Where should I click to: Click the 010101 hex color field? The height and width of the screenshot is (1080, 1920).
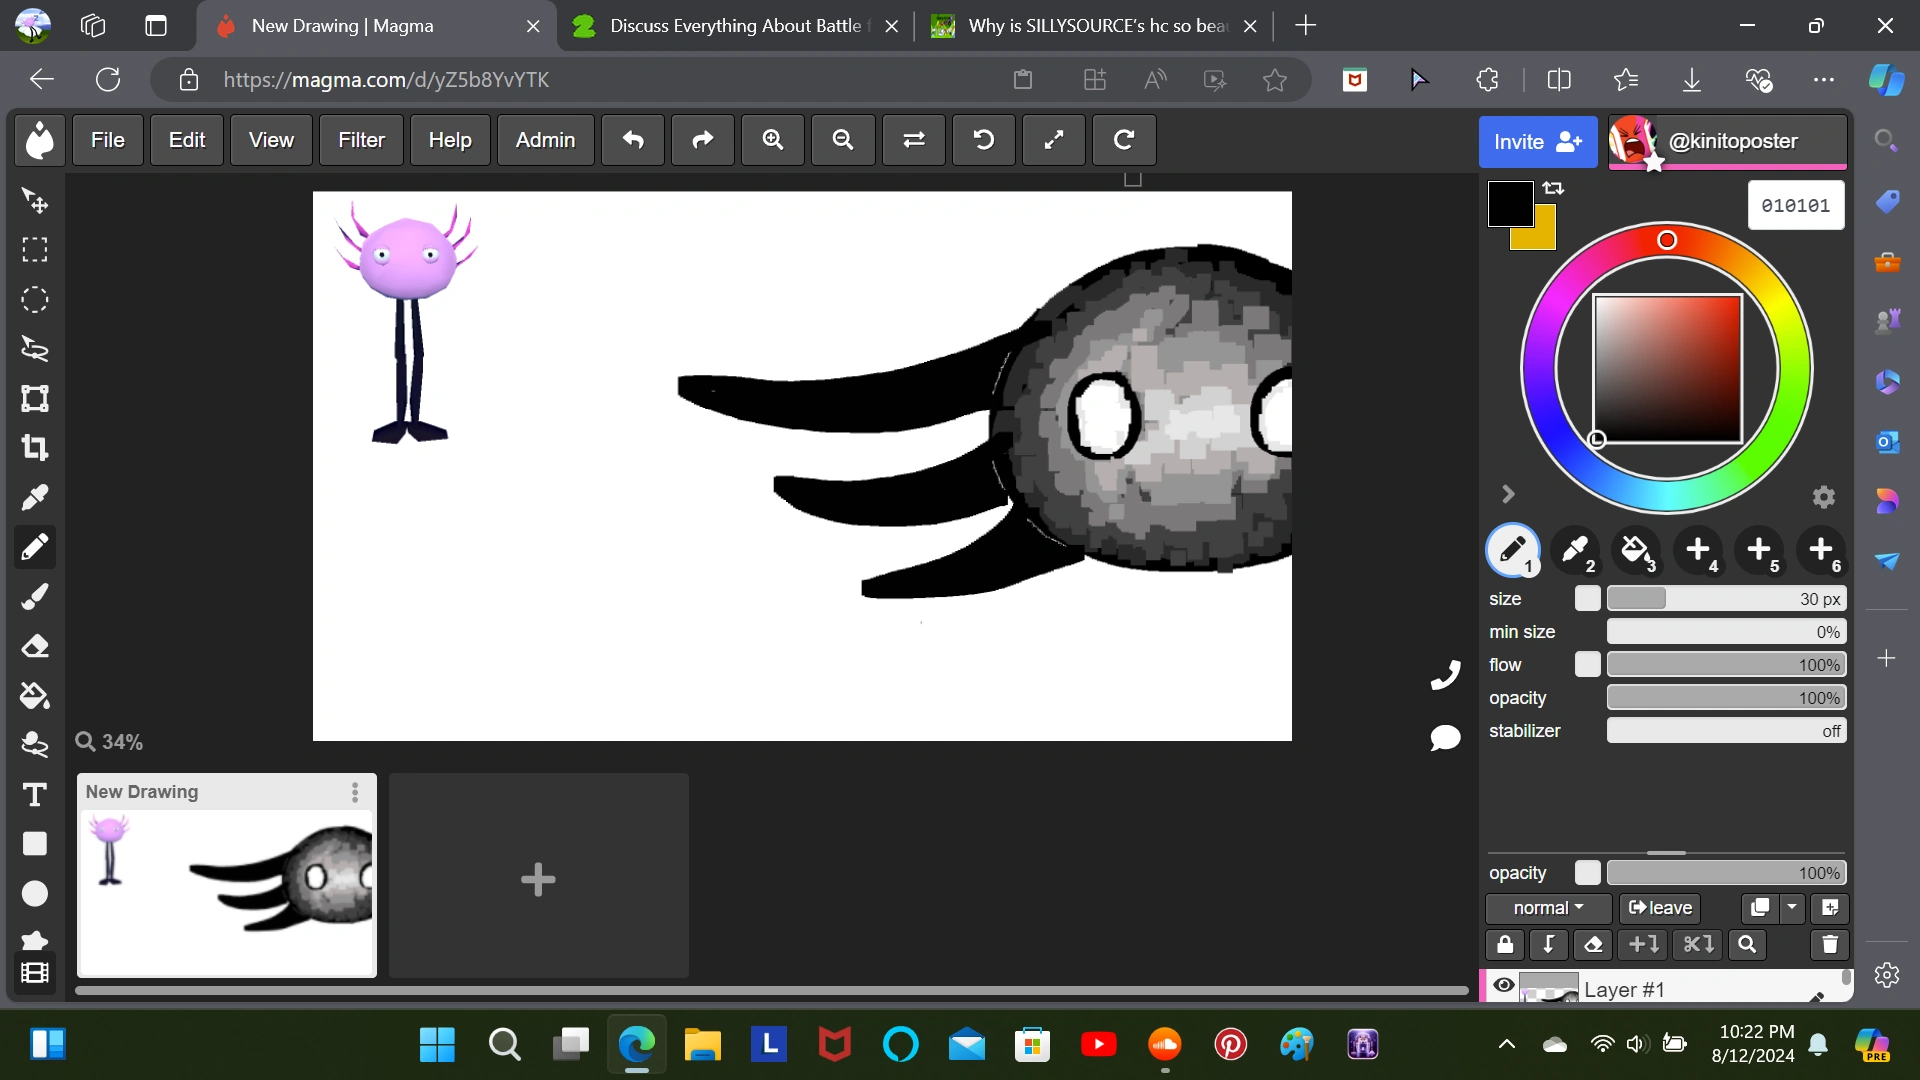(1796, 205)
